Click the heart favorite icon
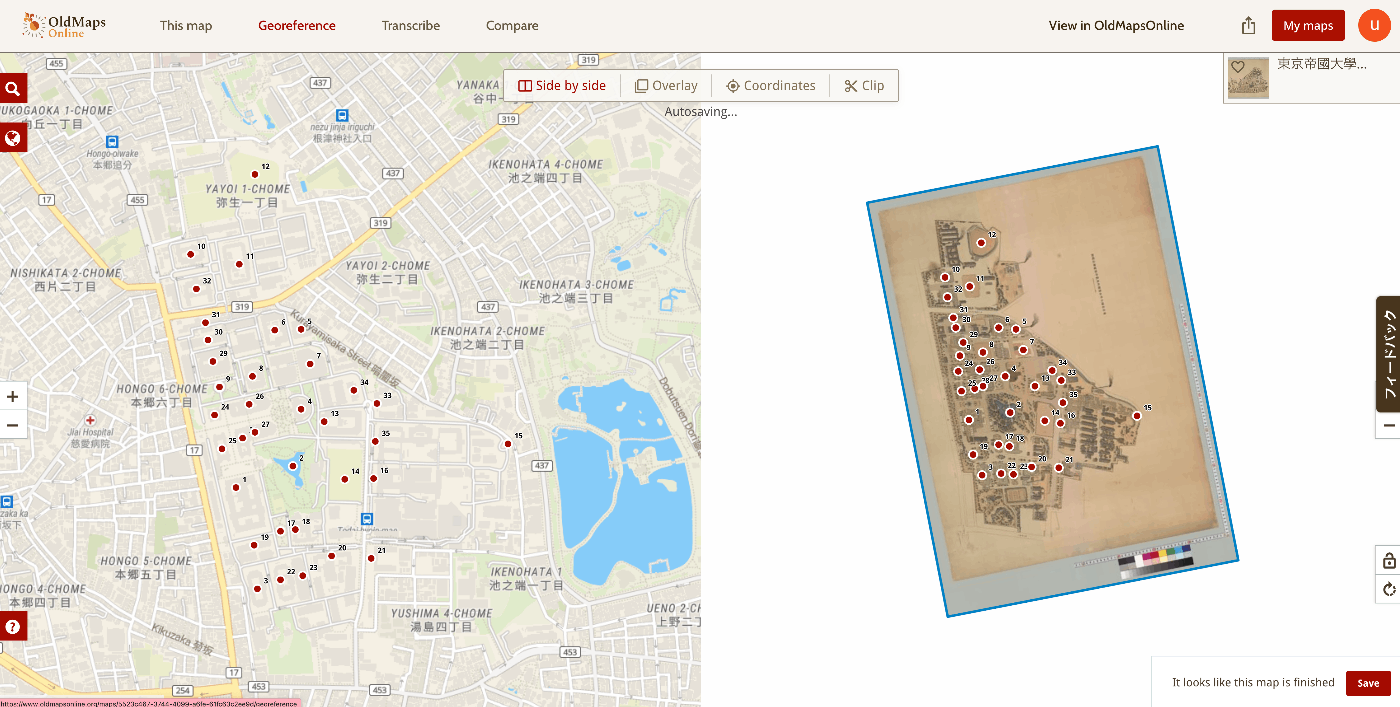This screenshot has height=707, width=1400. [1237, 67]
